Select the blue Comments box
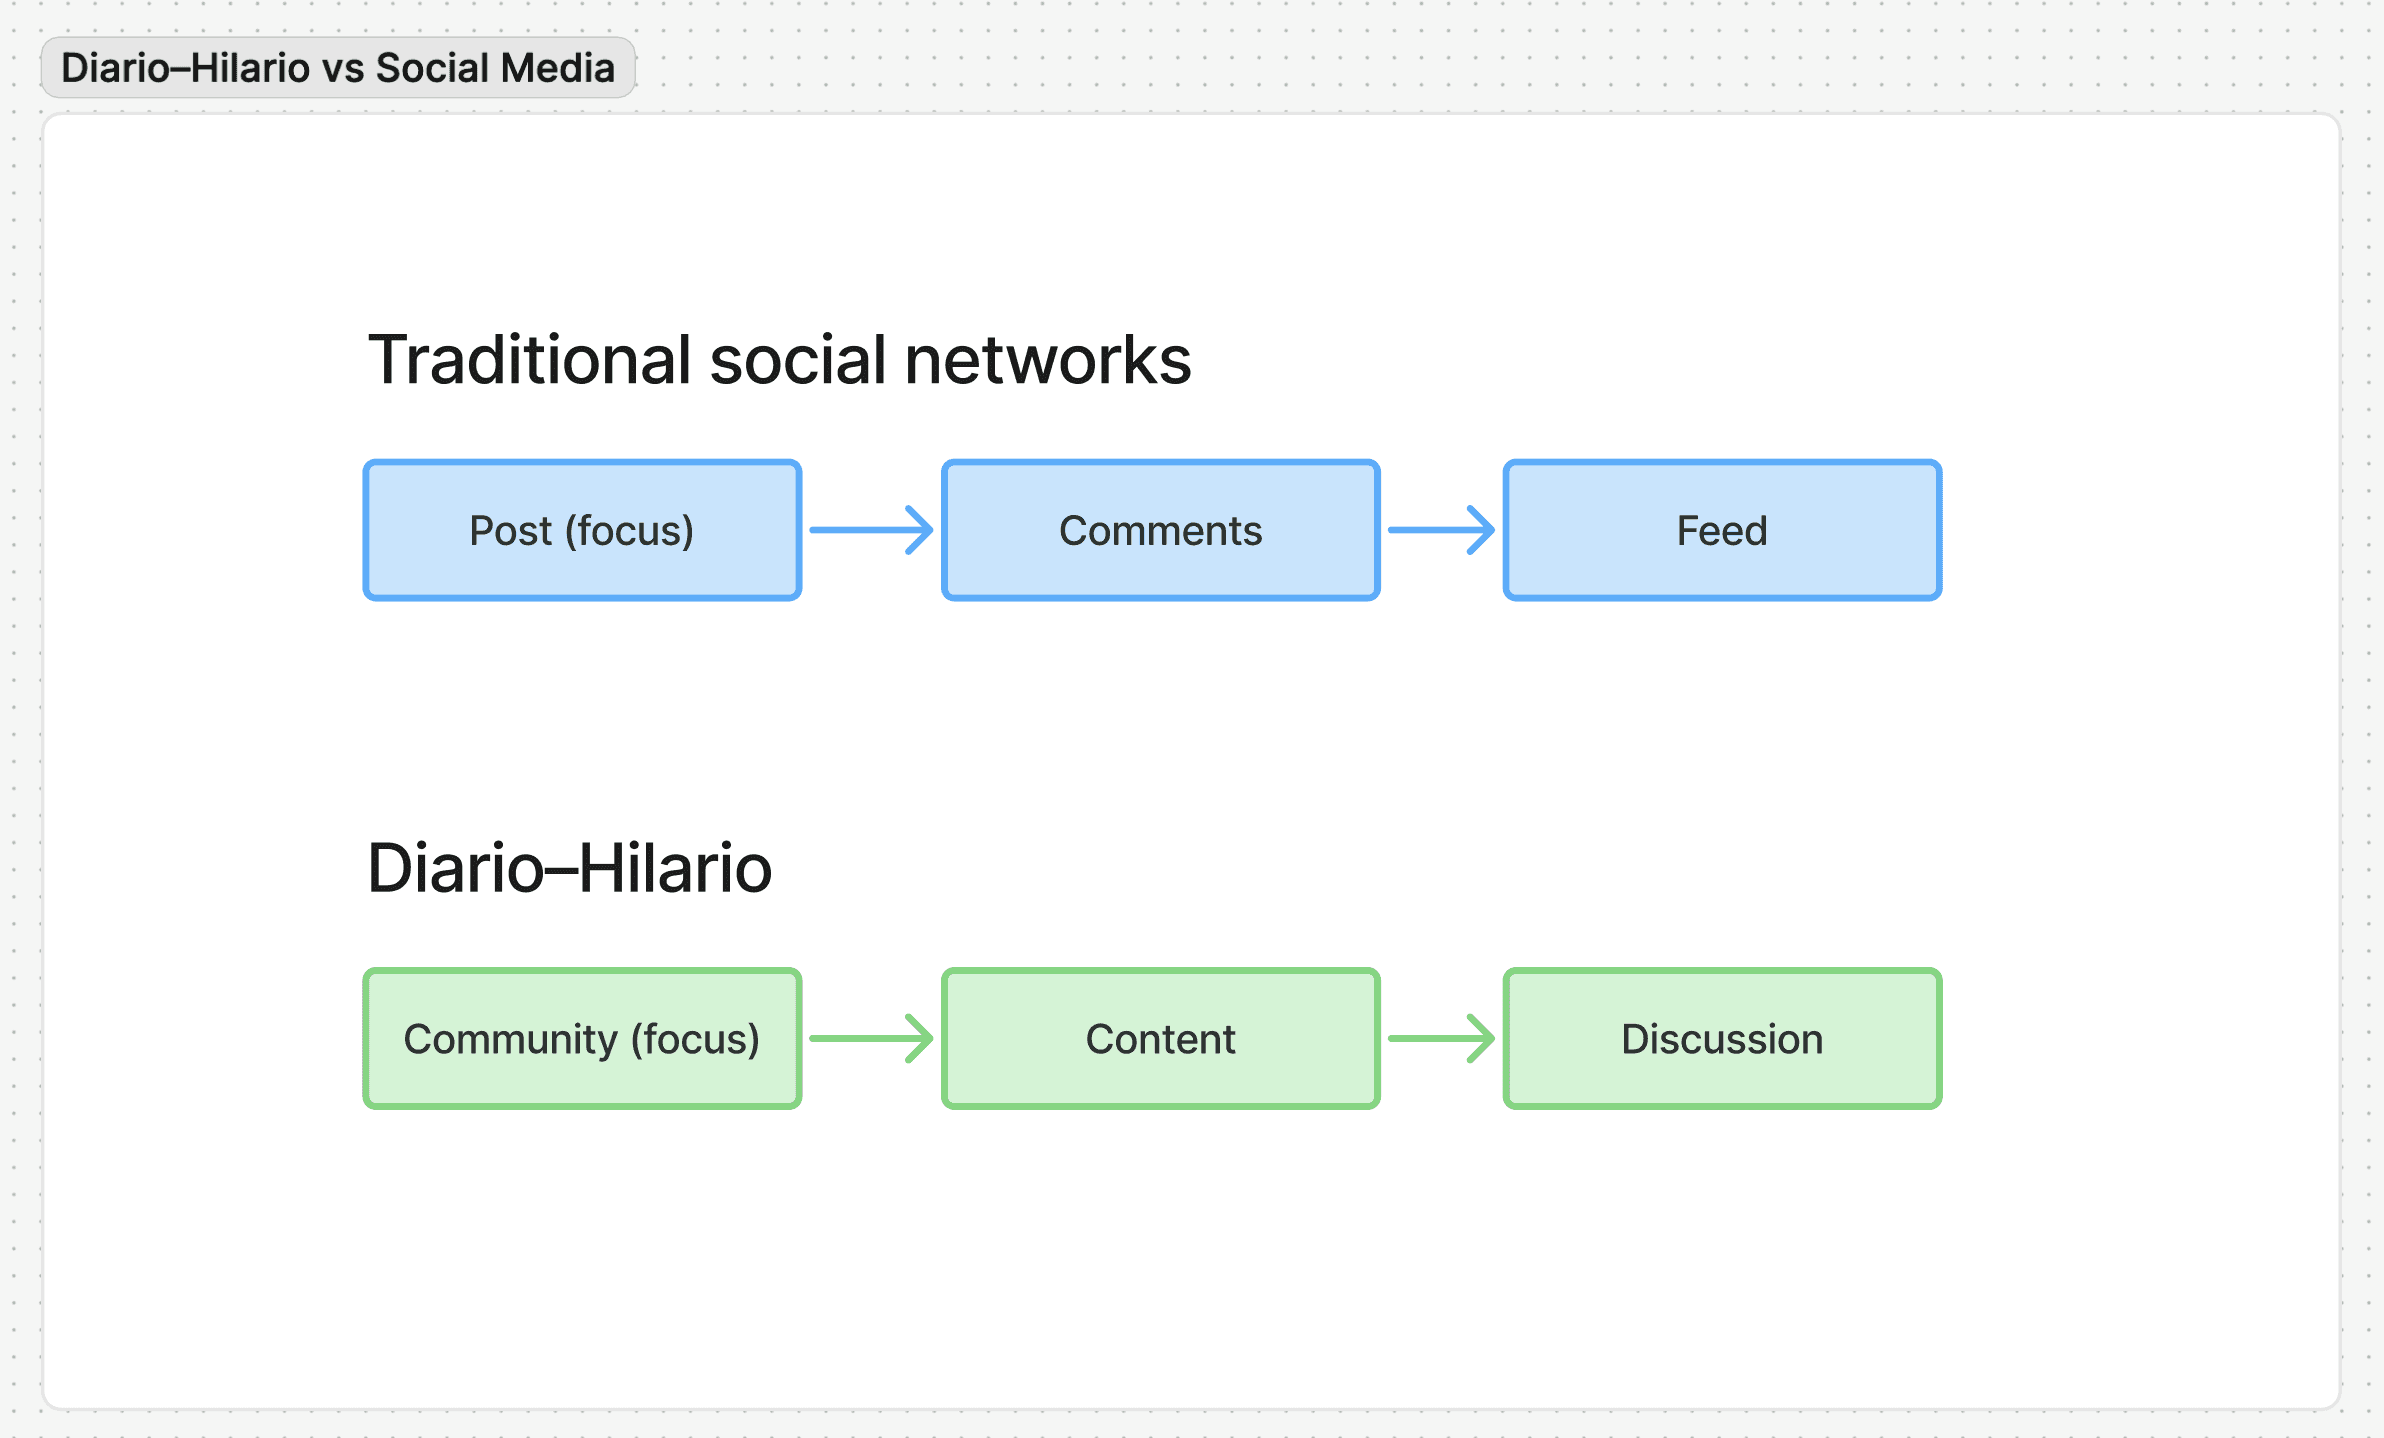 [x=1160, y=530]
